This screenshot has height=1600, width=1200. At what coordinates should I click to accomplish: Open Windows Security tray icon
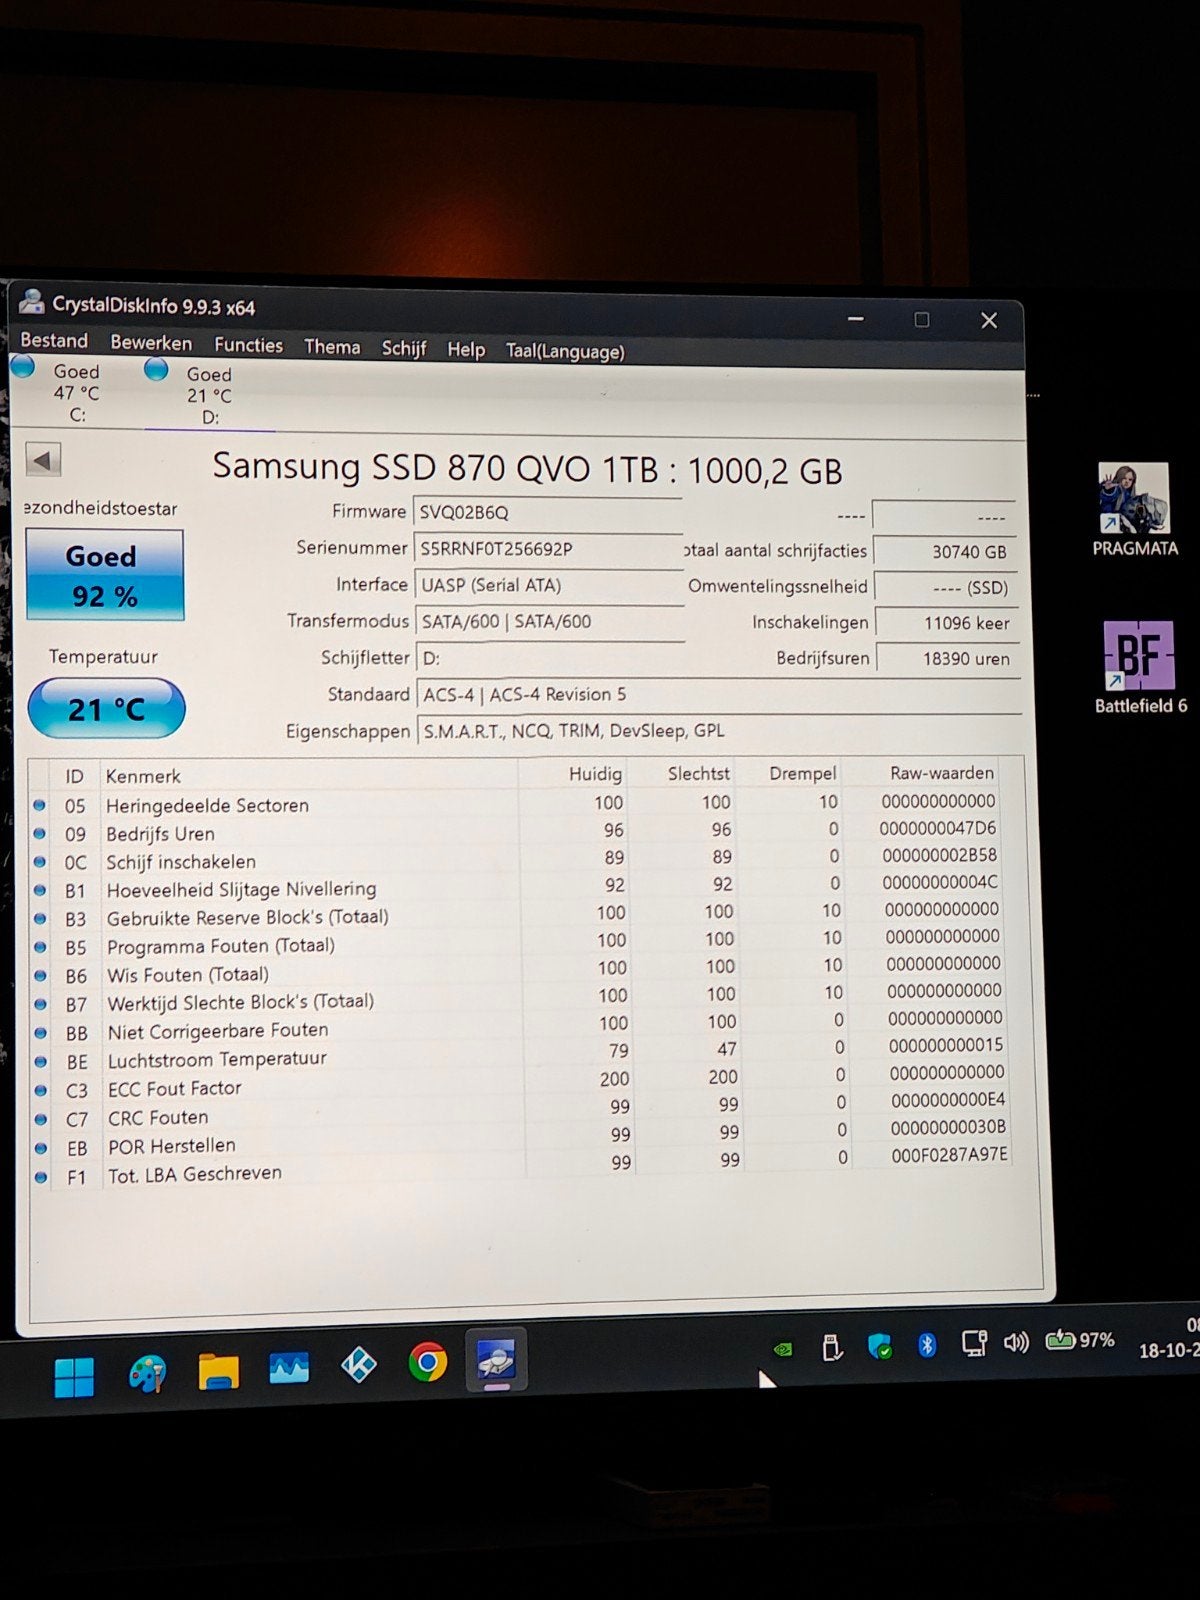click(880, 1346)
